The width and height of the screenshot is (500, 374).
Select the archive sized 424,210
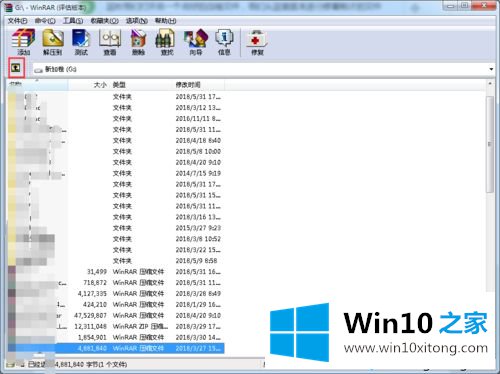point(116,305)
